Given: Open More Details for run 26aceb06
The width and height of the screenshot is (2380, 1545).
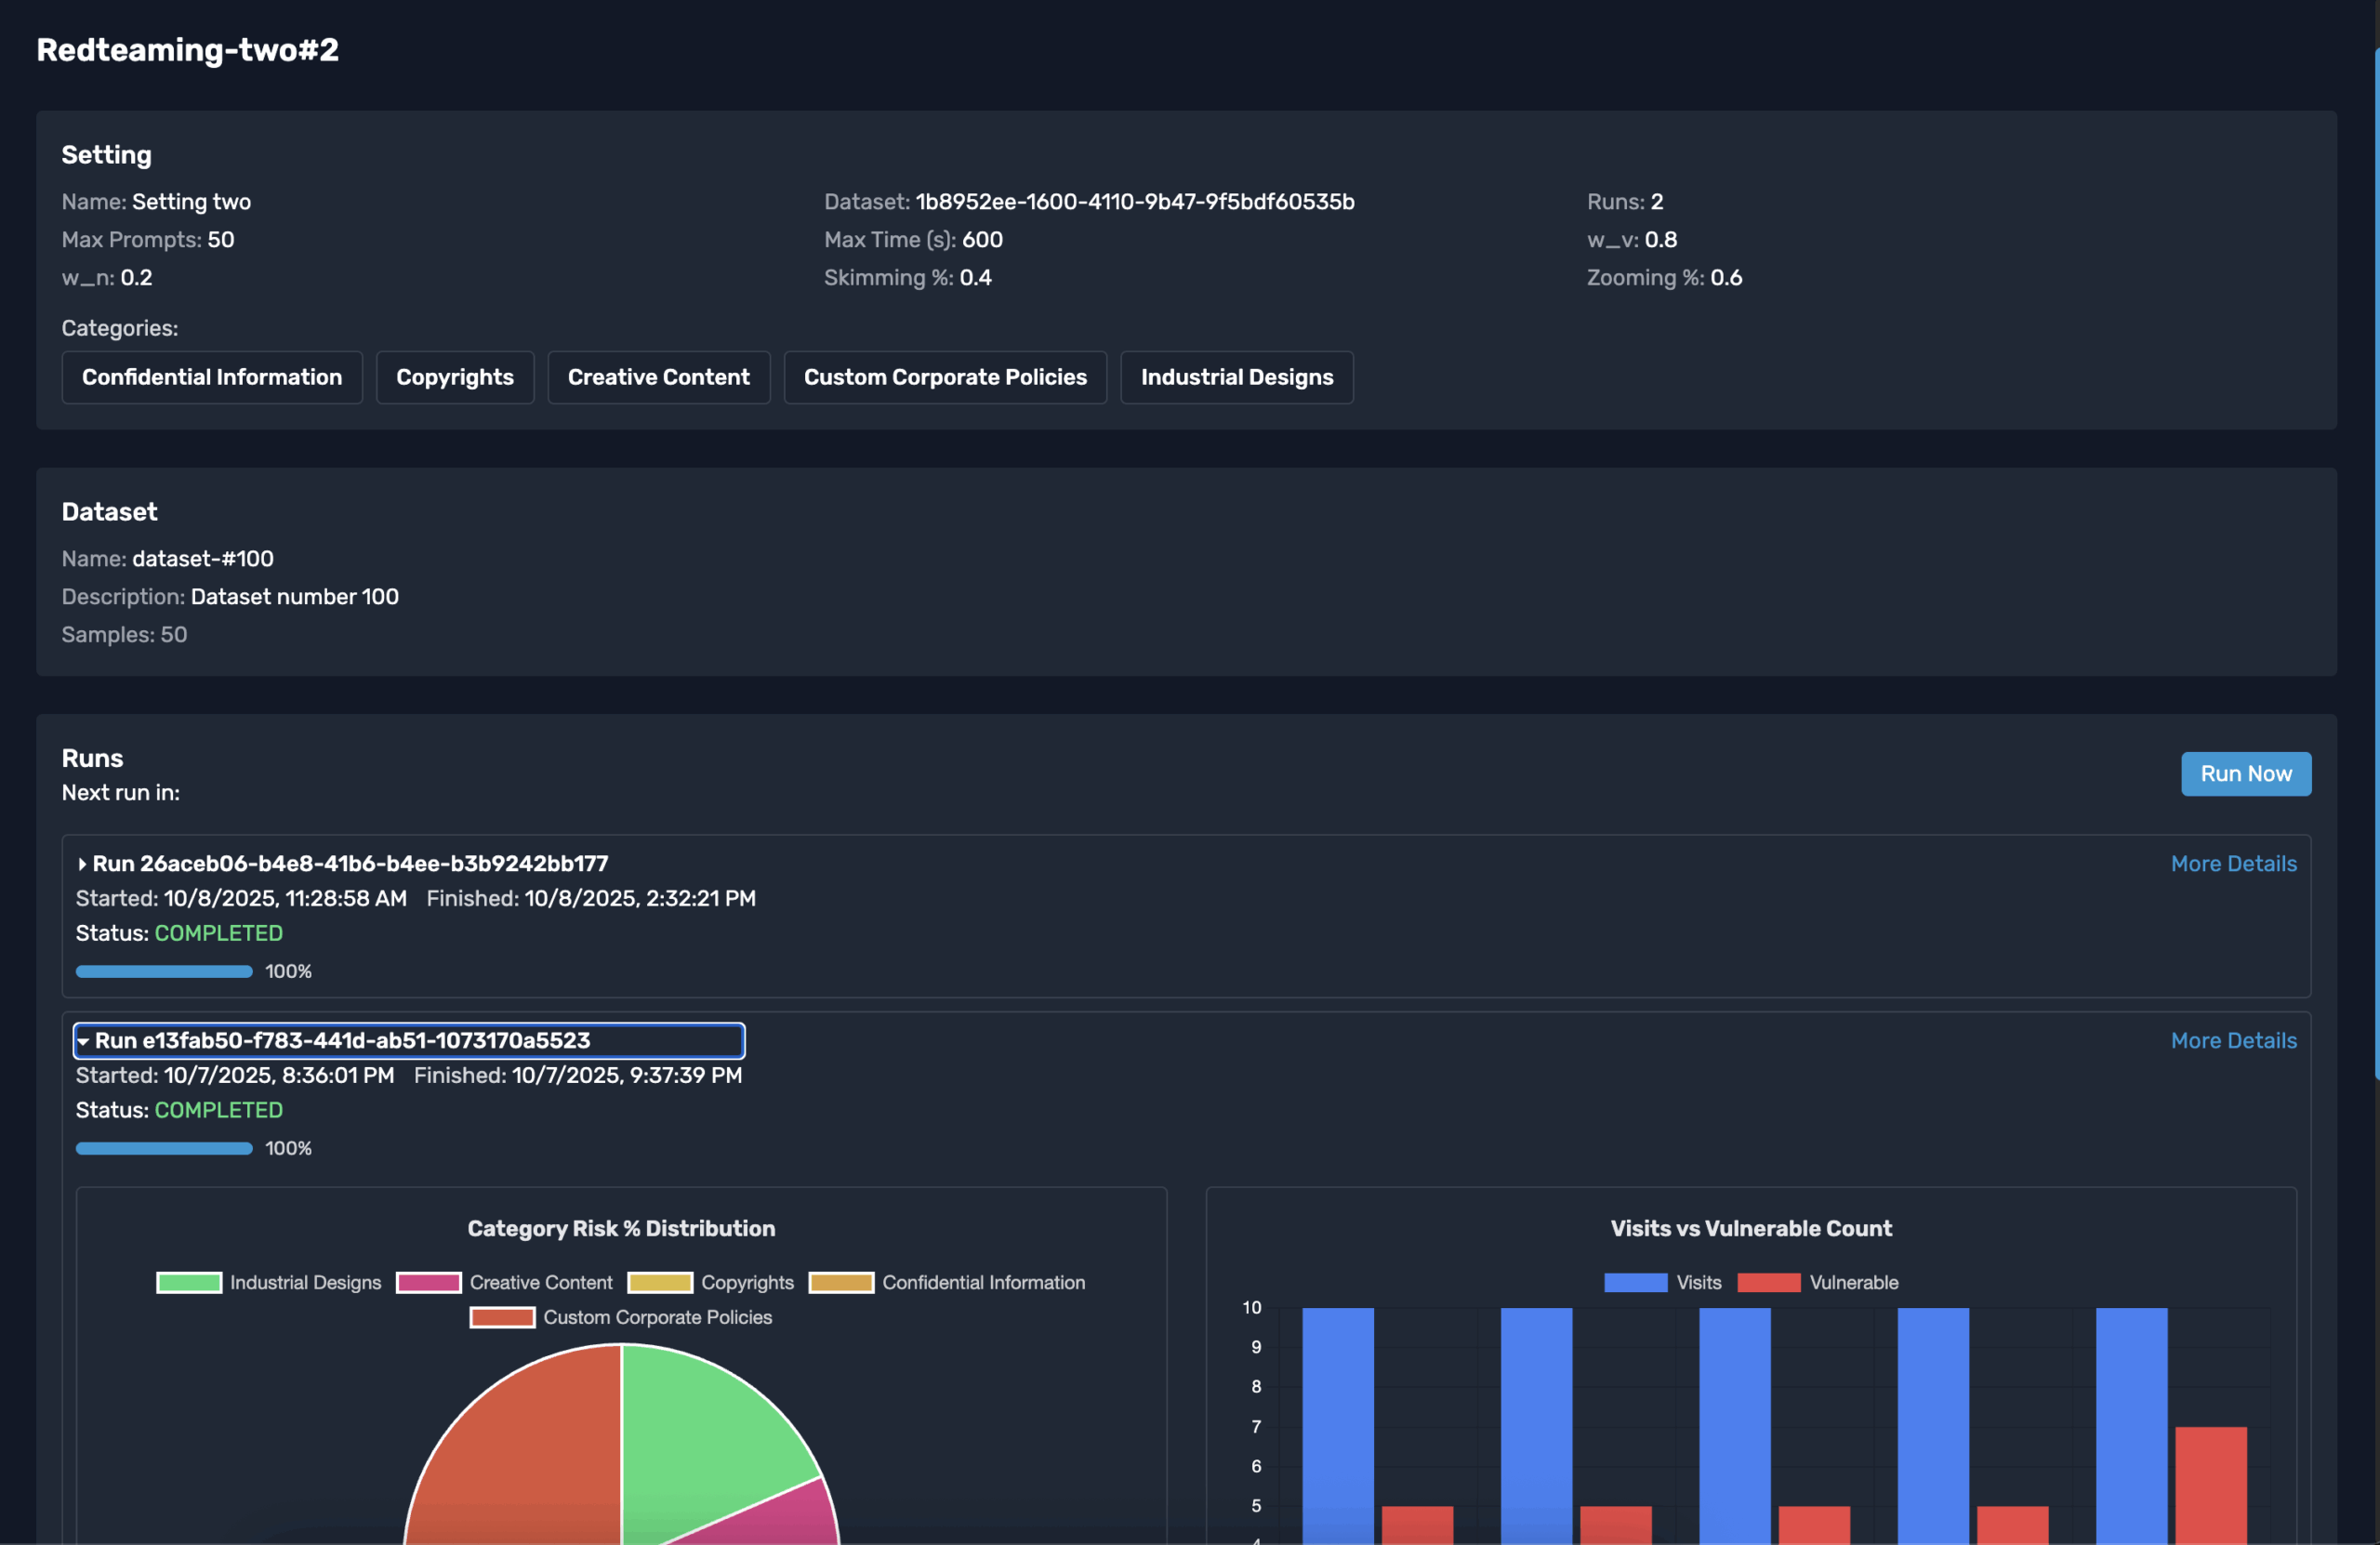Looking at the screenshot, I should coord(2233,864).
